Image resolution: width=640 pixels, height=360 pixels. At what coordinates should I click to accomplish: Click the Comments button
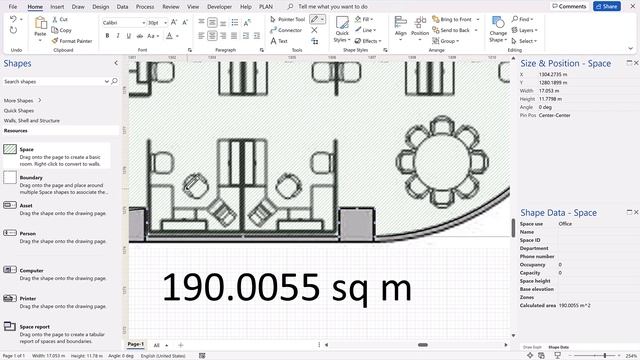[x=569, y=6]
